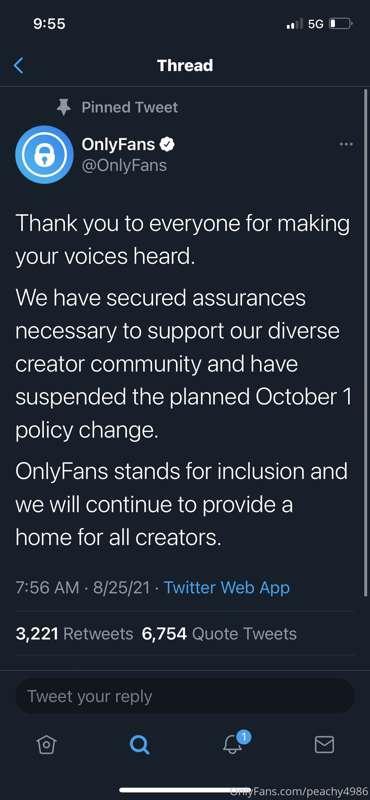View the 3,221 Retweets list
This screenshot has width=370, height=800.
pyautogui.click(x=74, y=634)
